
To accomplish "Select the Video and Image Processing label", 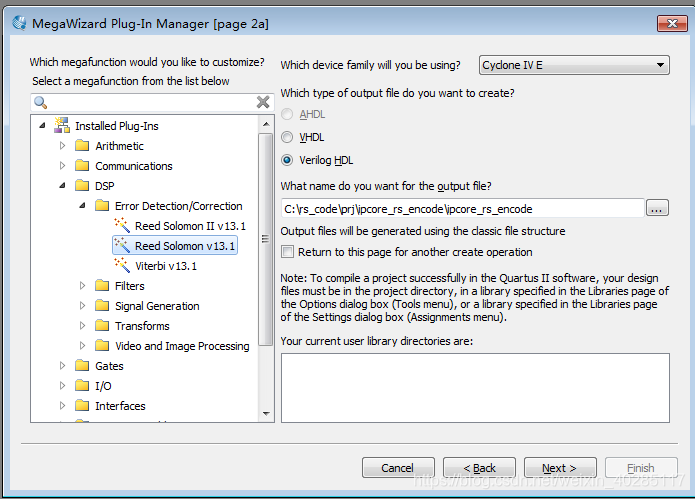I will tap(182, 346).
